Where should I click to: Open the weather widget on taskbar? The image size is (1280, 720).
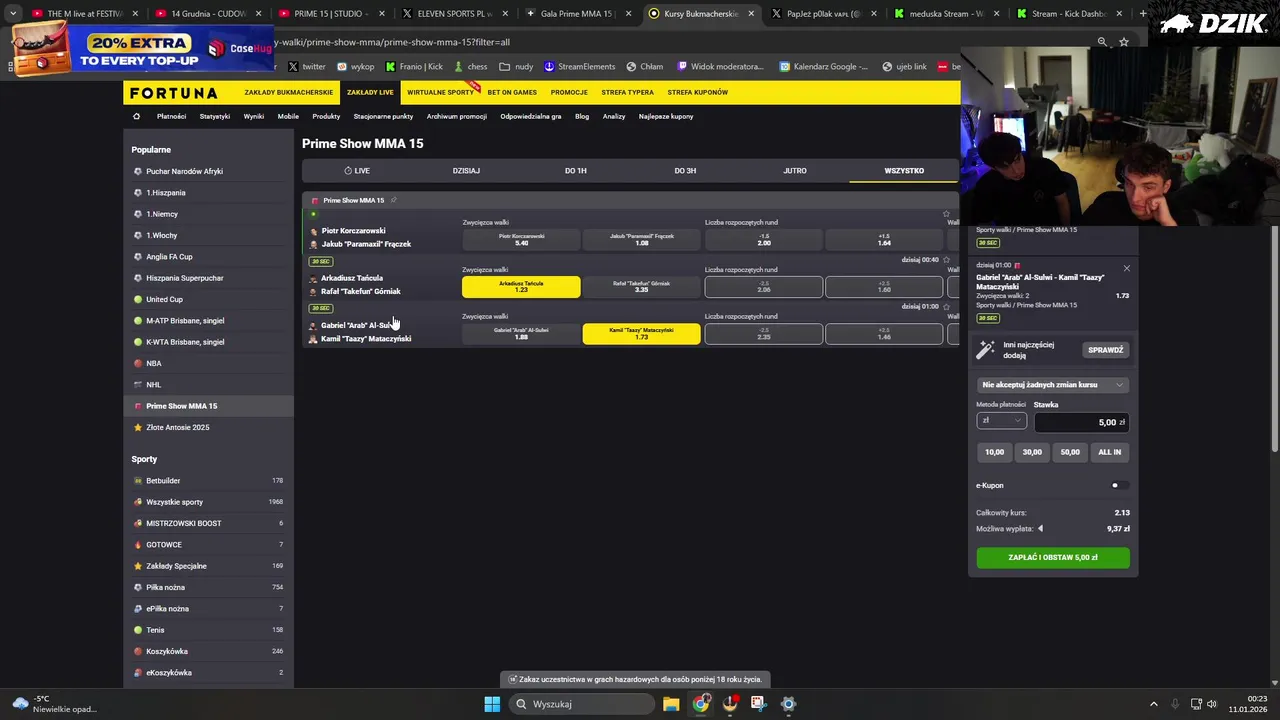click(x=55, y=704)
